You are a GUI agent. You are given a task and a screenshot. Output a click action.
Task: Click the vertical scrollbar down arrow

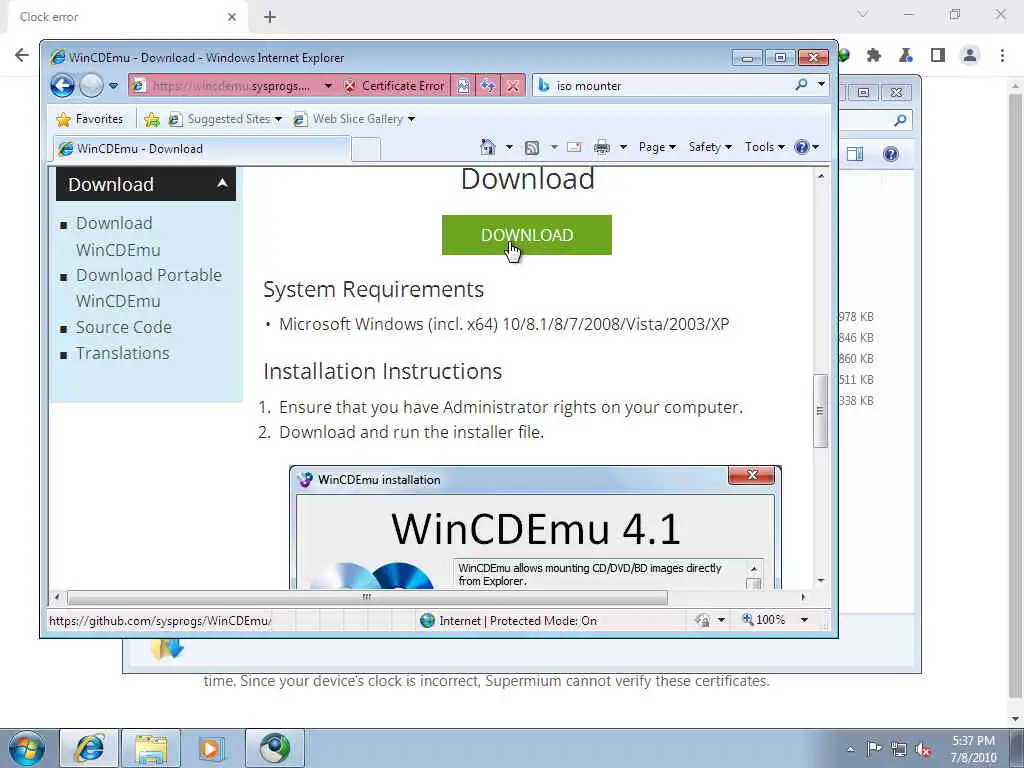click(820, 581)
